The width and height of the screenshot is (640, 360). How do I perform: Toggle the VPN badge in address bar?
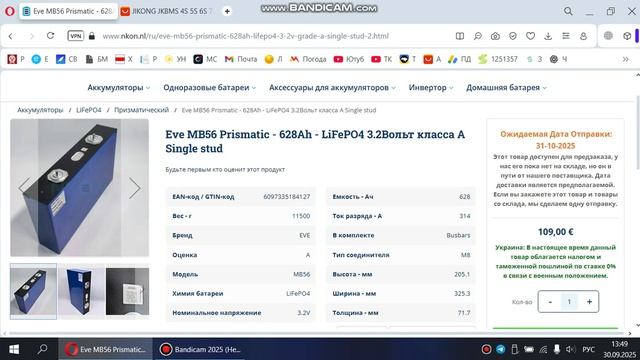tap(76, 36)
